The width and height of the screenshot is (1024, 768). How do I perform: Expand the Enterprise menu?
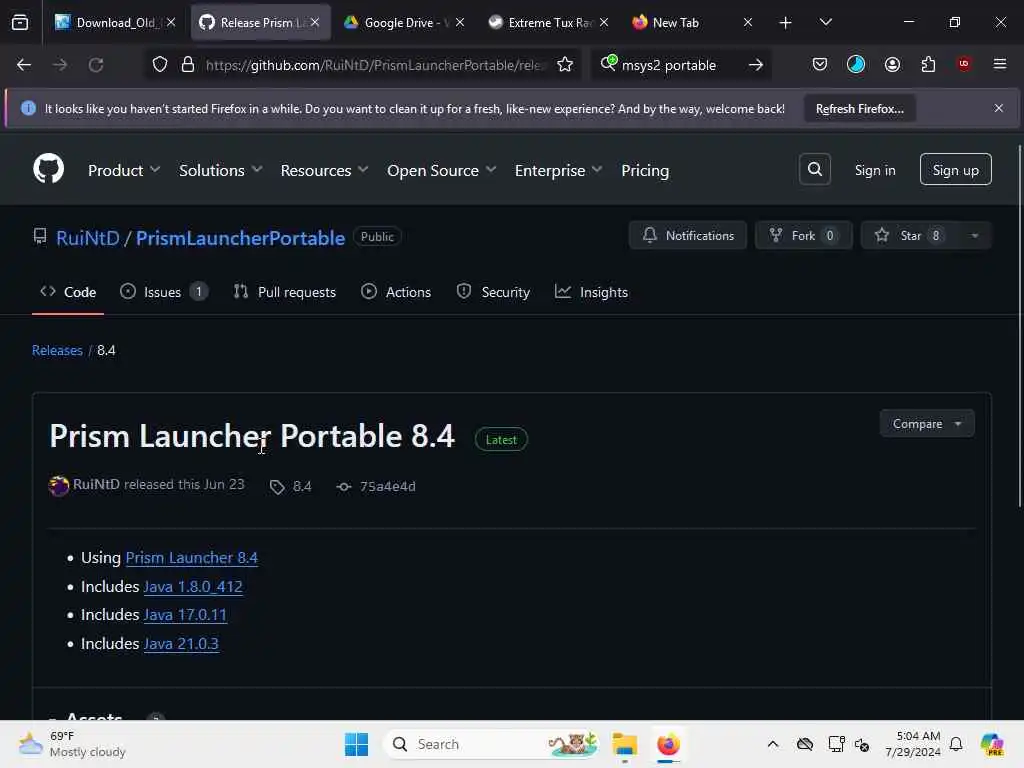coord(558,170)
